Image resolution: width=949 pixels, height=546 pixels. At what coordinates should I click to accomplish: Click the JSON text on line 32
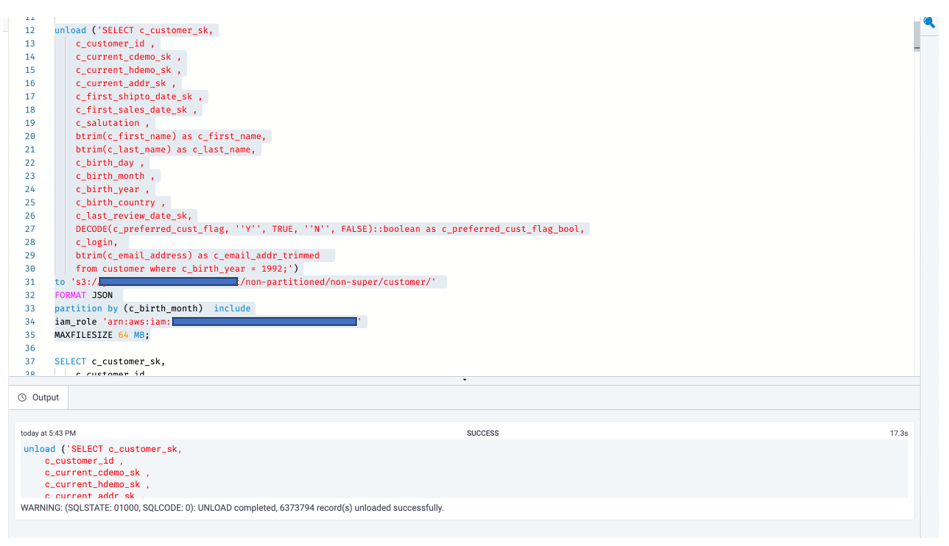(102, 295)
